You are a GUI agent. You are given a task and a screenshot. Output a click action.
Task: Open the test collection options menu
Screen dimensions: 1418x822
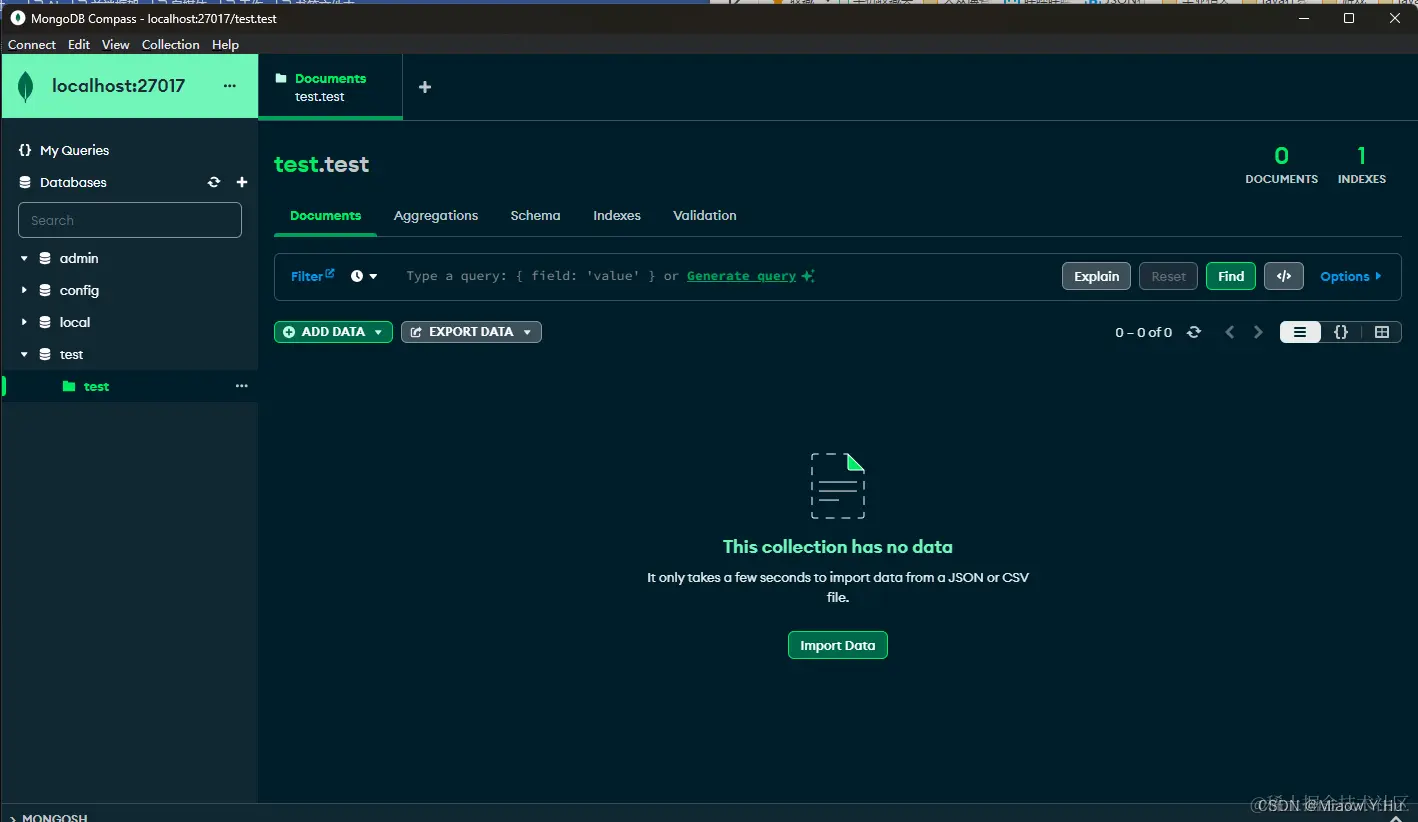coord(241,386)
